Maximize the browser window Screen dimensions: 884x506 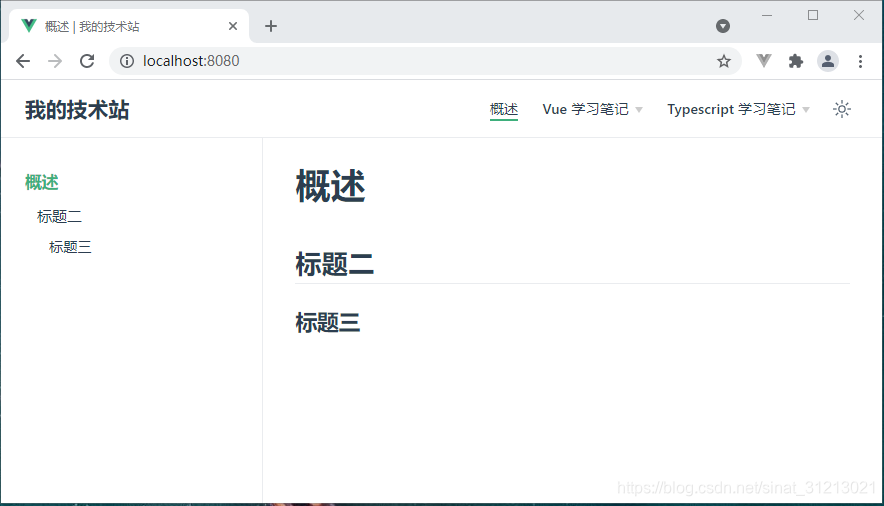click(x=813, y=15)
